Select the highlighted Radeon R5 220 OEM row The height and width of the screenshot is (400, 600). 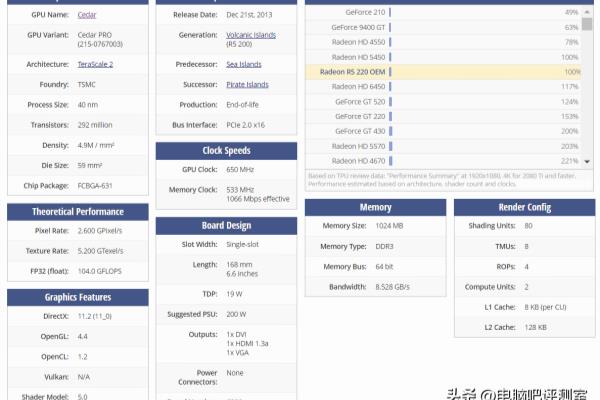443,72
